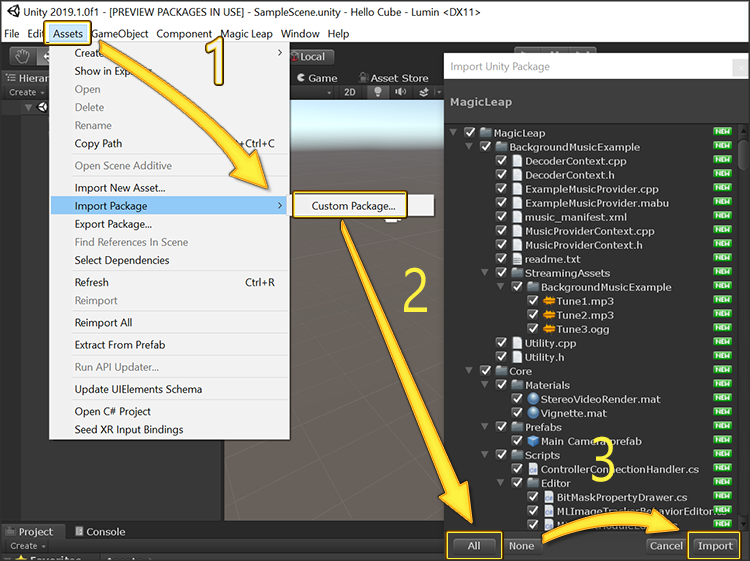750x561 pixels.
Task: Click the import dialog vertical scrollbar thumb
Action: pyautogui.click(x=743, y=154)
